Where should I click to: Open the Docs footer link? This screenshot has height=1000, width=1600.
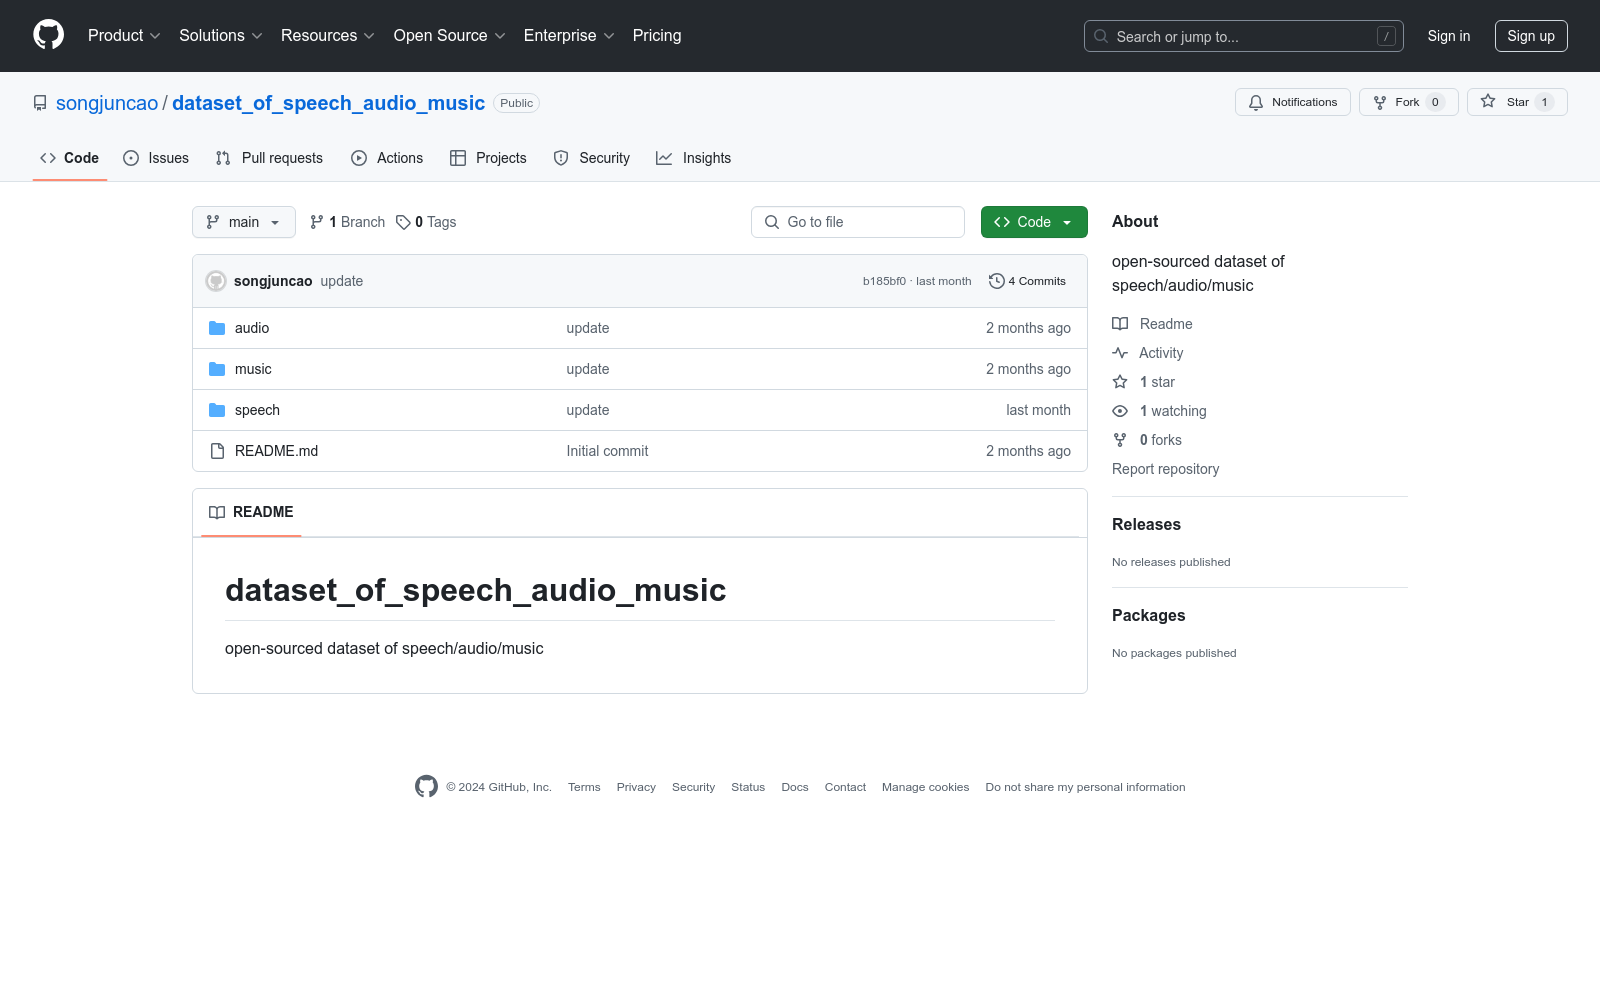pyautogui.click(x=795, y=787)
